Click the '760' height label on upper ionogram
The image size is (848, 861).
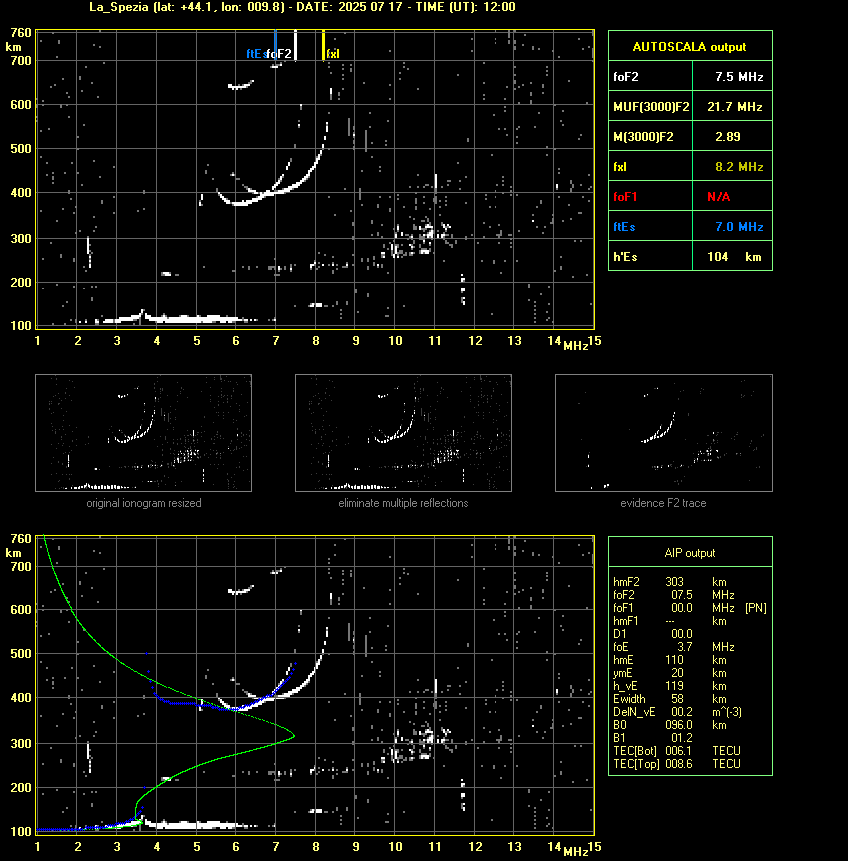[x=21, y=33]
